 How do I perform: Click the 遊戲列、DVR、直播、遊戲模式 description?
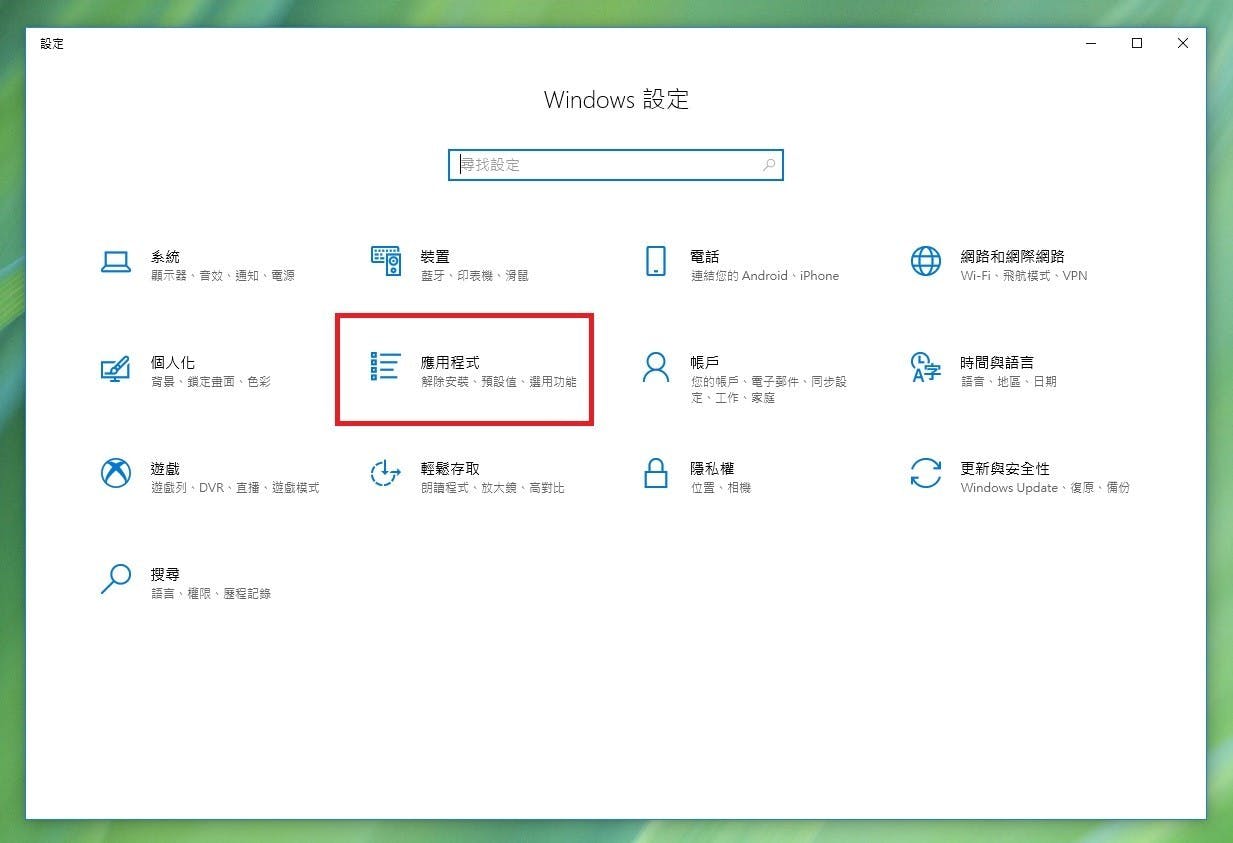click(x=235, y=488)
